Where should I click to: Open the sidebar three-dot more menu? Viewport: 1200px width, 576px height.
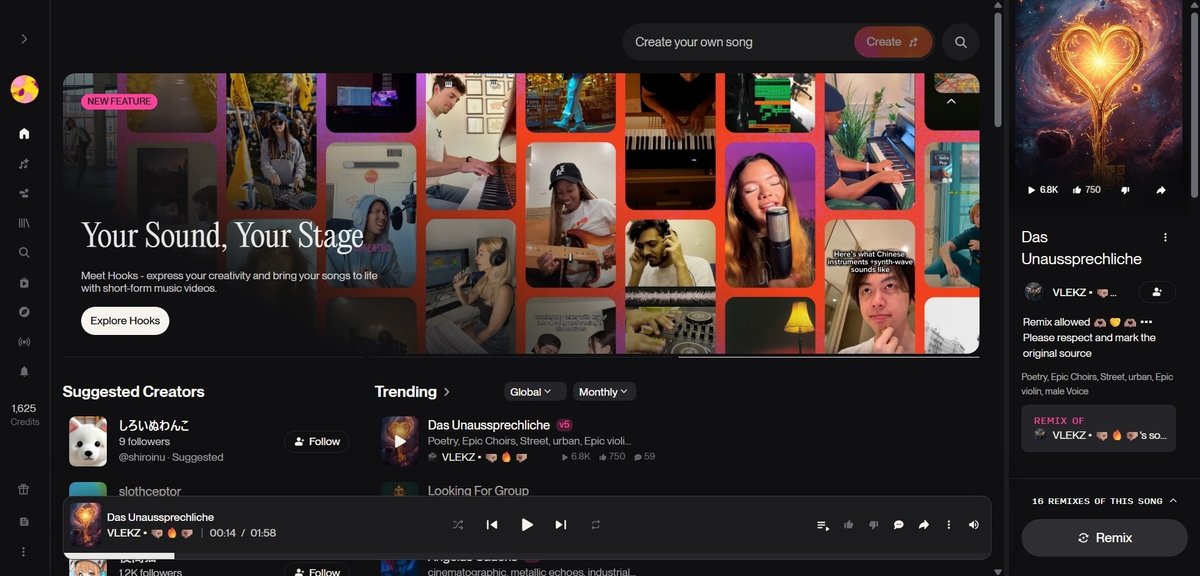[24, 551]
